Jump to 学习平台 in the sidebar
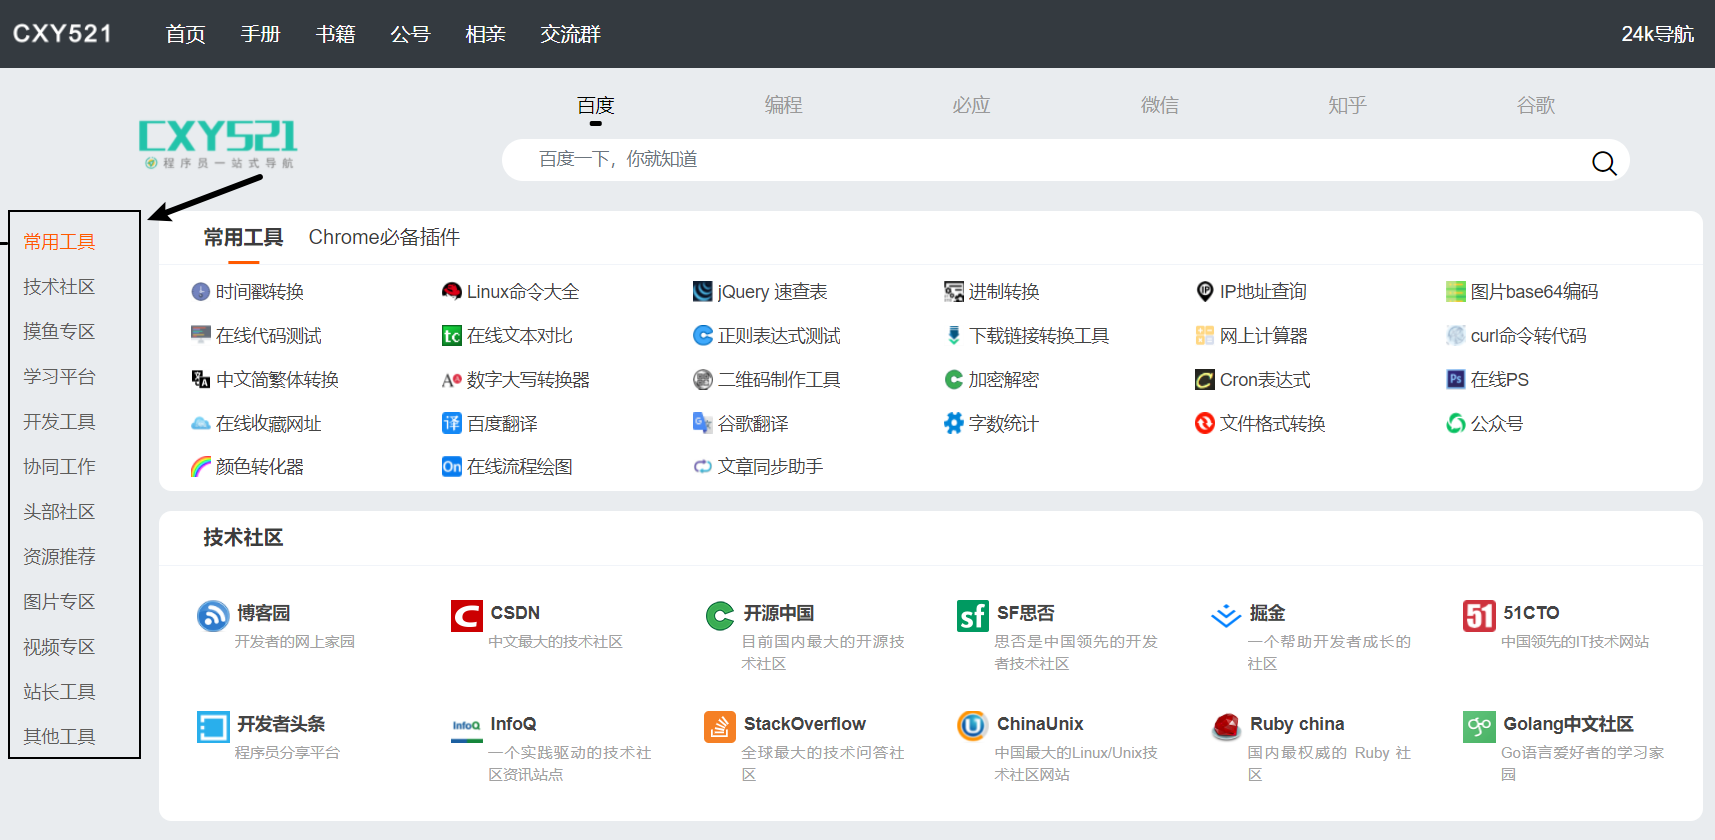 click(59, 377)
